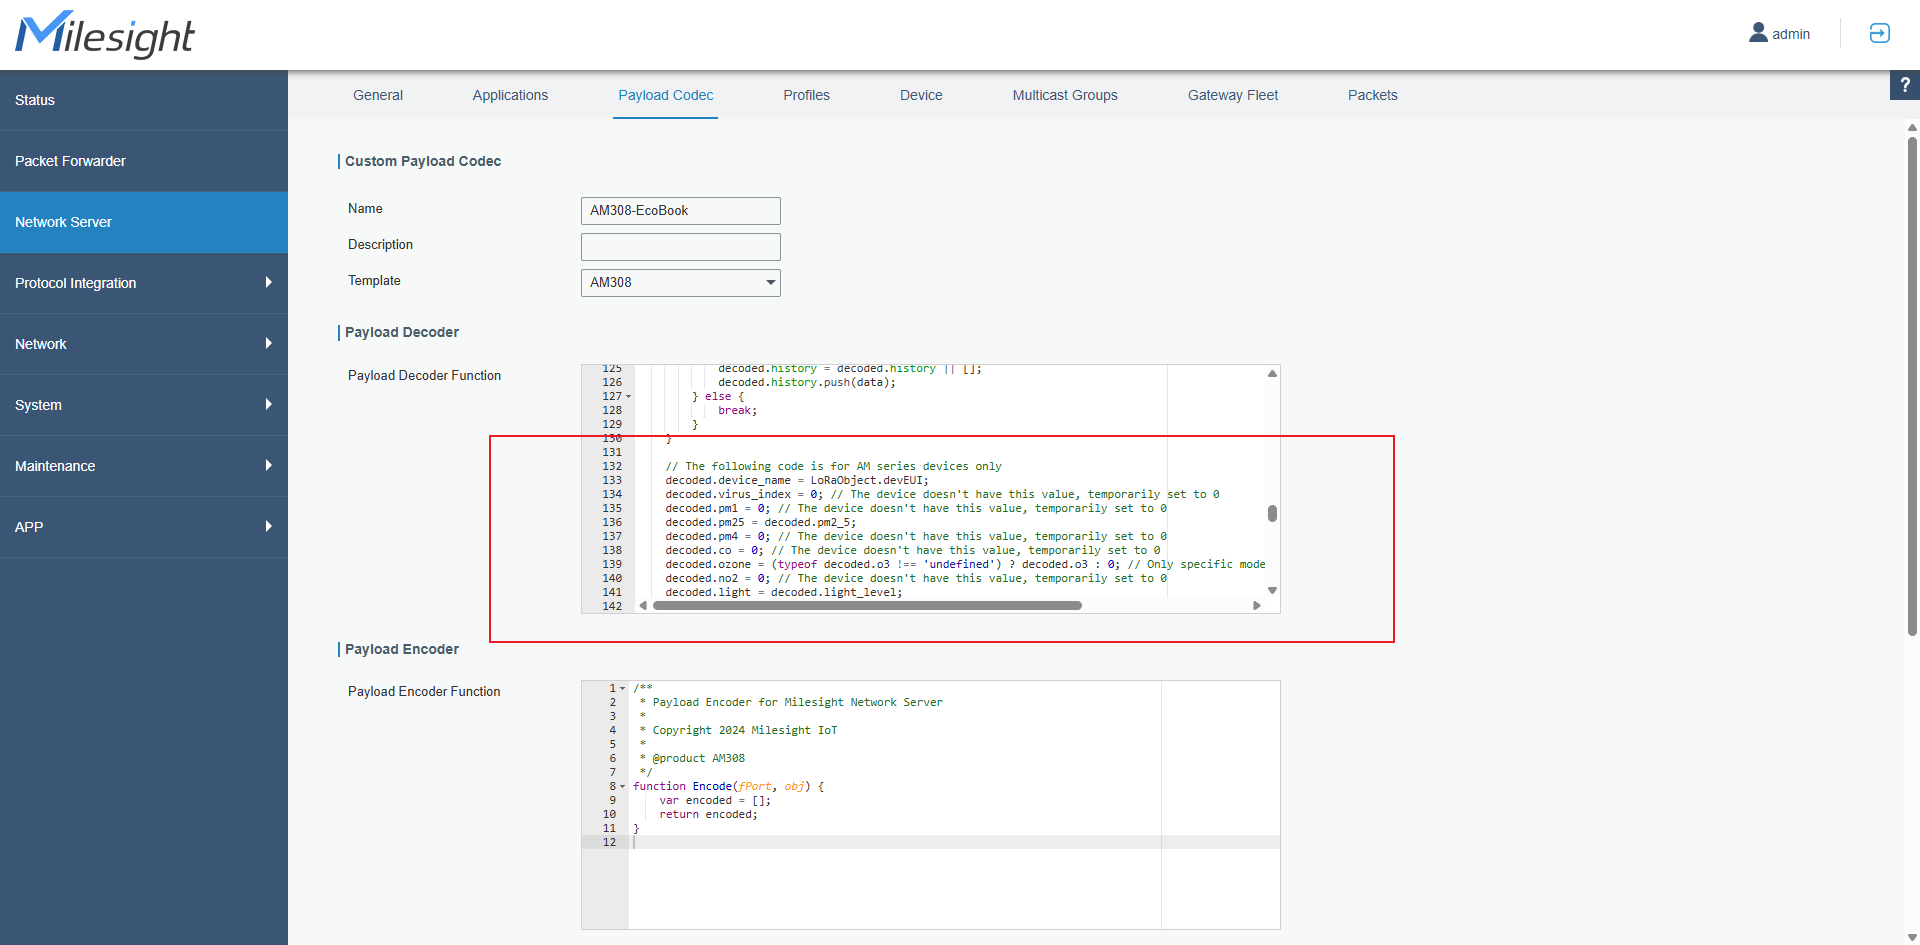Open the admin user account
The height and width of the screenshot is (945, 1920).
[1779, 33]
